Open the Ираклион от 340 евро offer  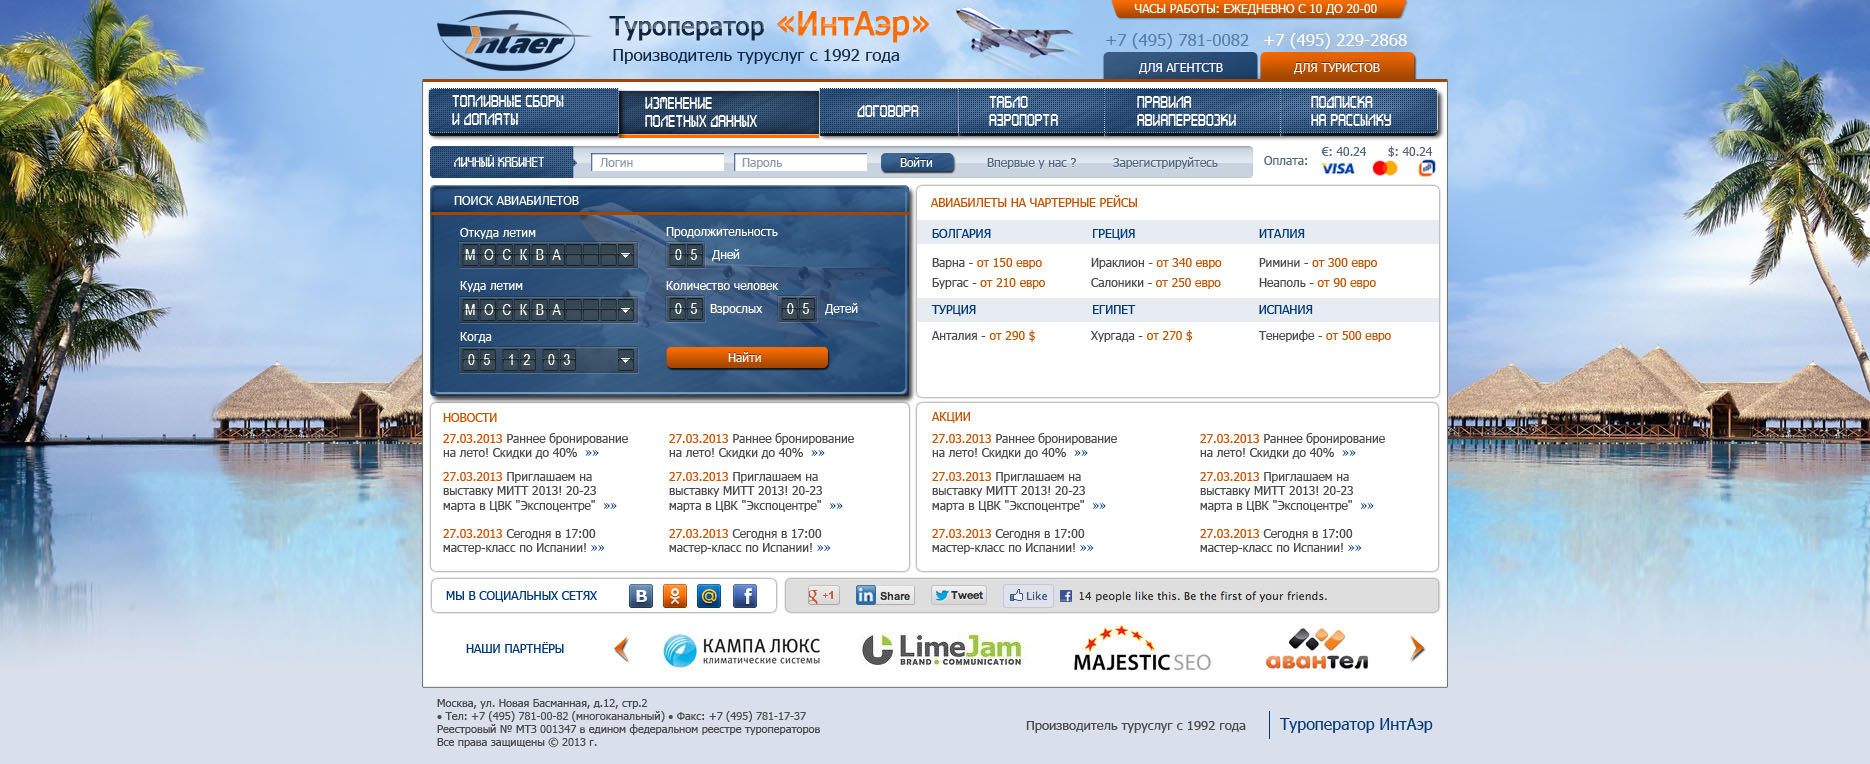[x=1156, y=263]
